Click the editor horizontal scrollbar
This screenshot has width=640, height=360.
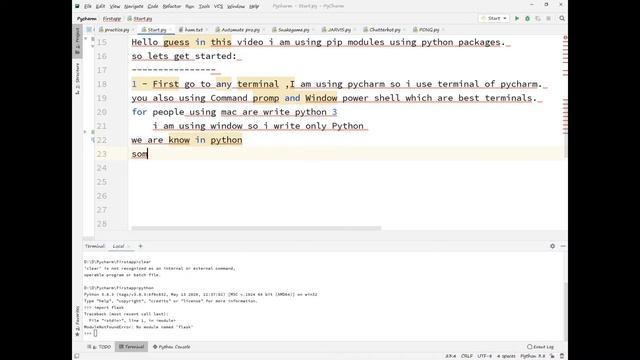point(256,228)
